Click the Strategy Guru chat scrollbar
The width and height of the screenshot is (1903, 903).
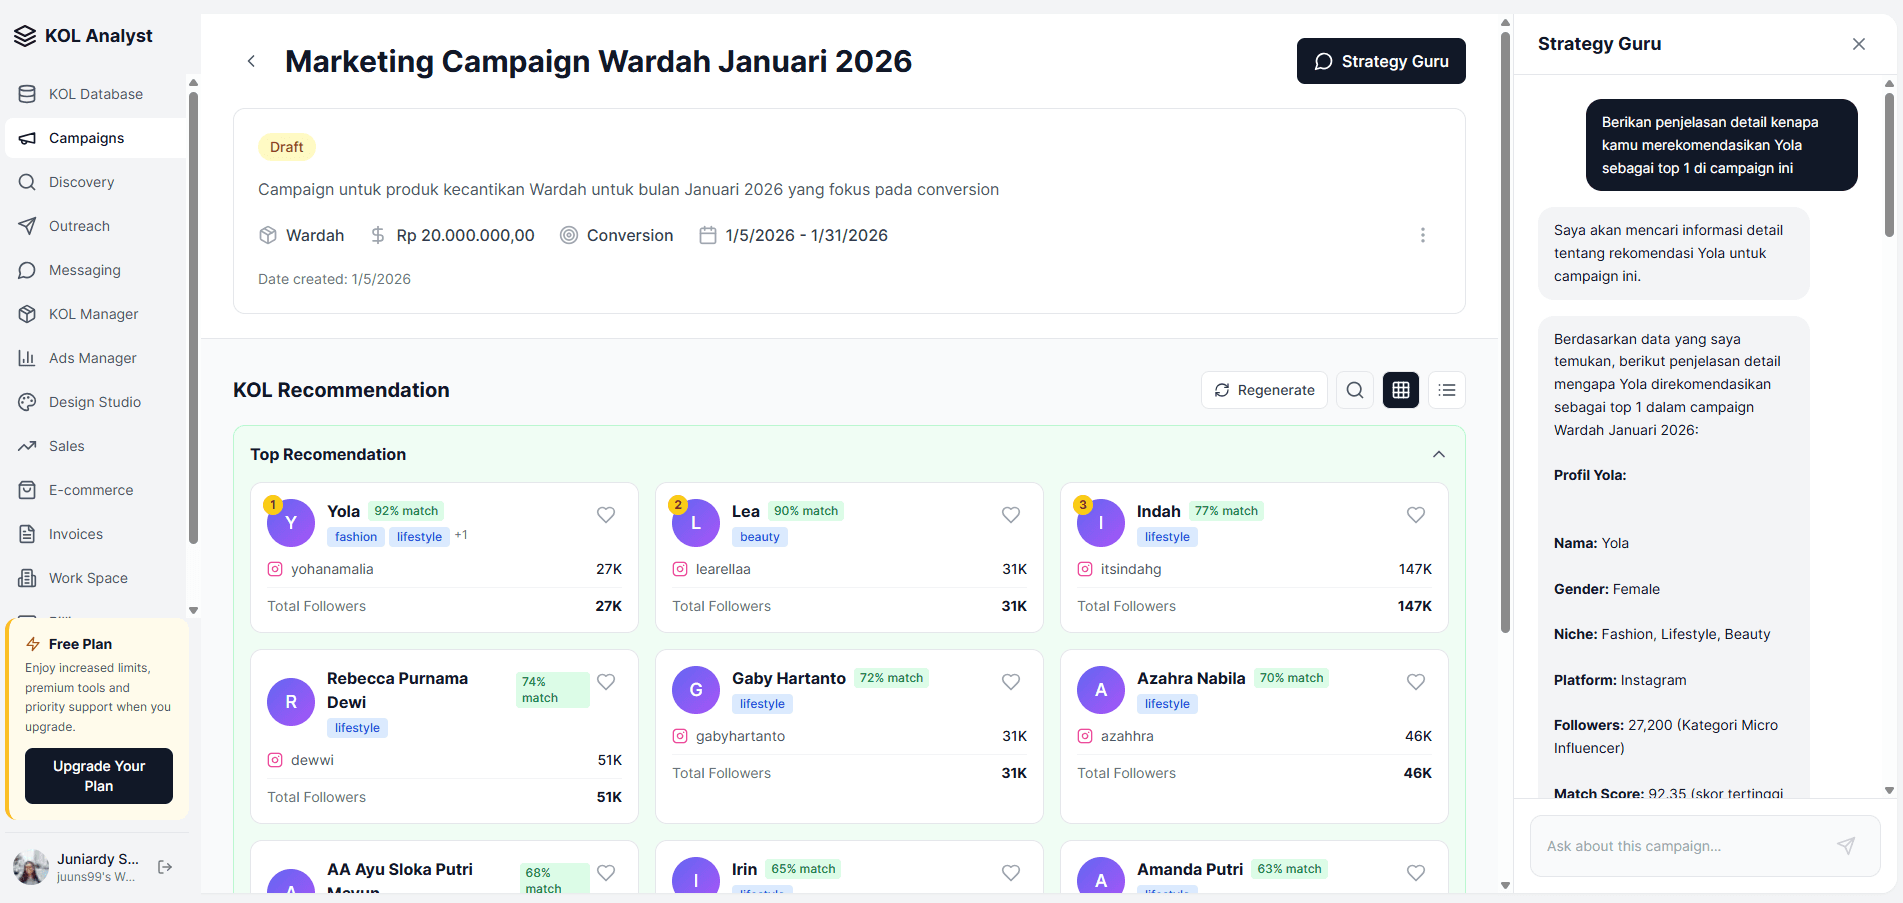click(1888, 165)
